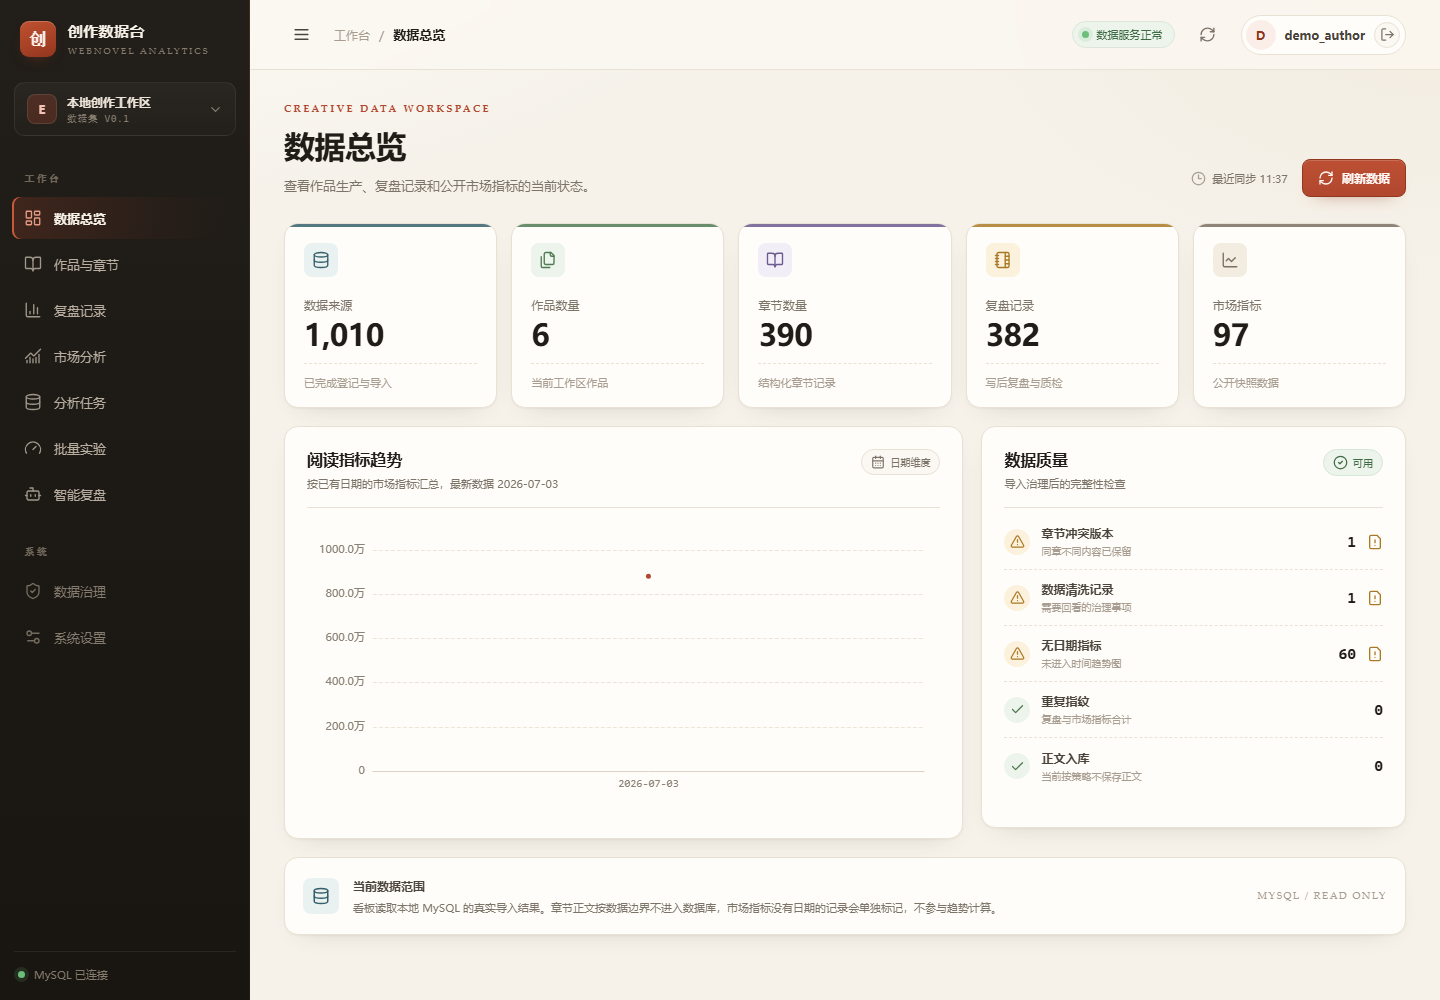
Task: Open 市场分析 from the sidebar
Action: click(125, 357)
